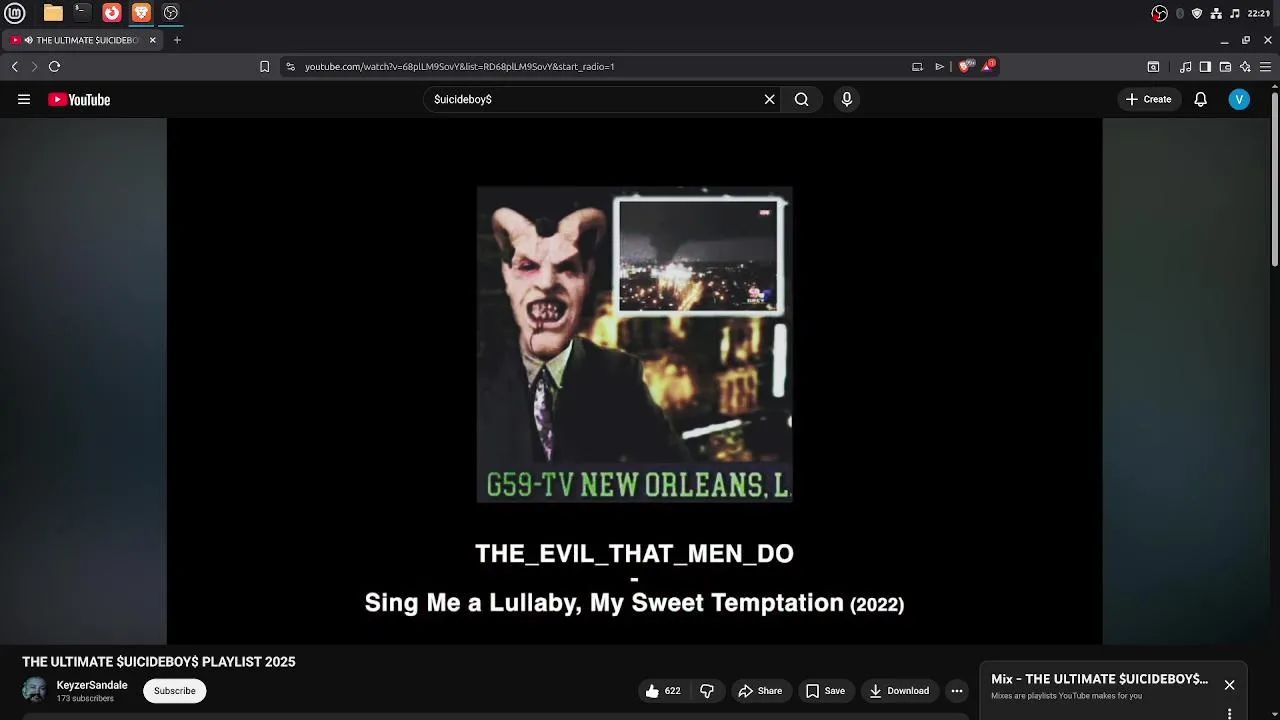
Task: Open the shield security tray icon
Action: pyautogui.click(x=1197, y=13)
